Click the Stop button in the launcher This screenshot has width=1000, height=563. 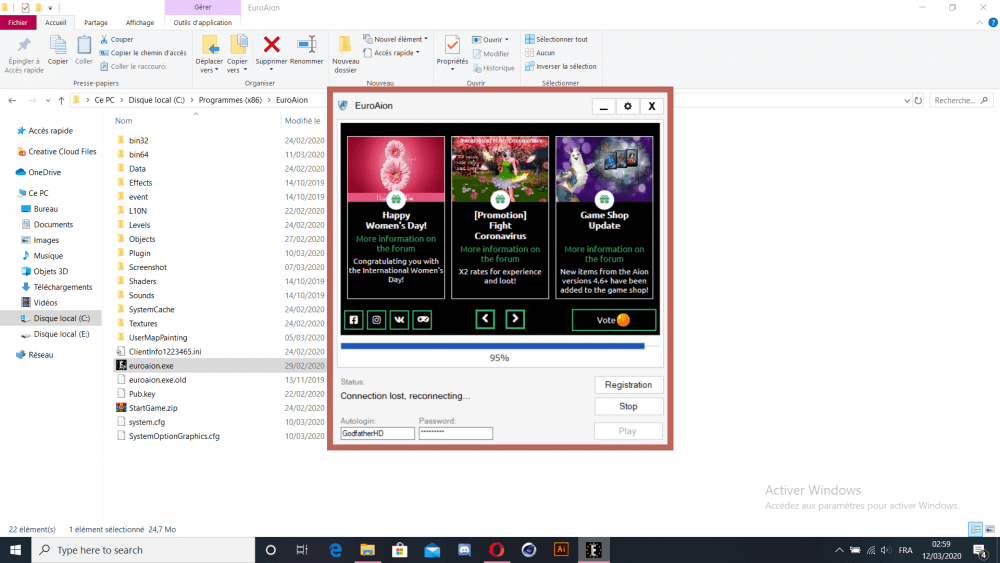point(628,407)
